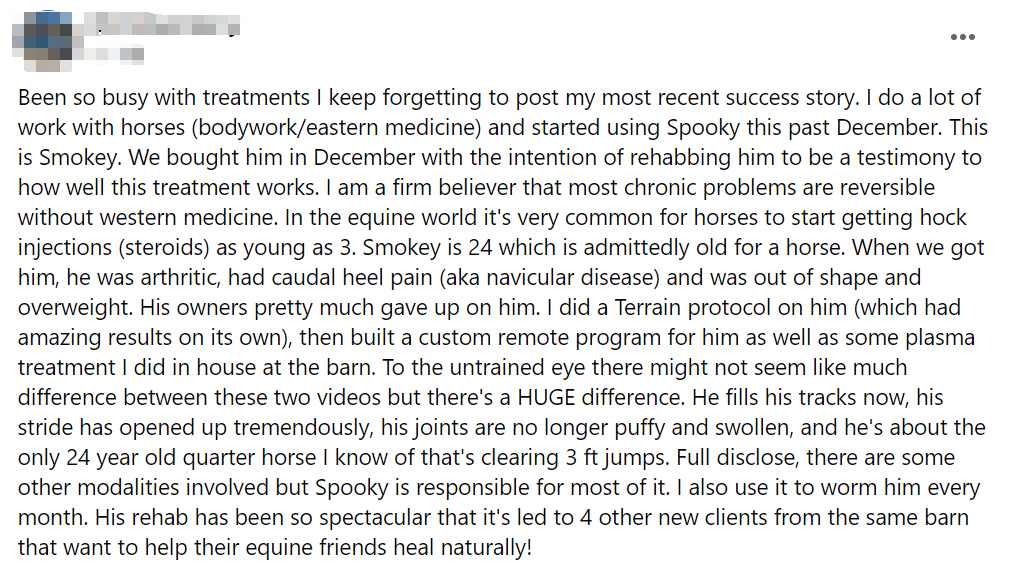
Task: Click the blurred post timestamp below the name
Action: 112,55
